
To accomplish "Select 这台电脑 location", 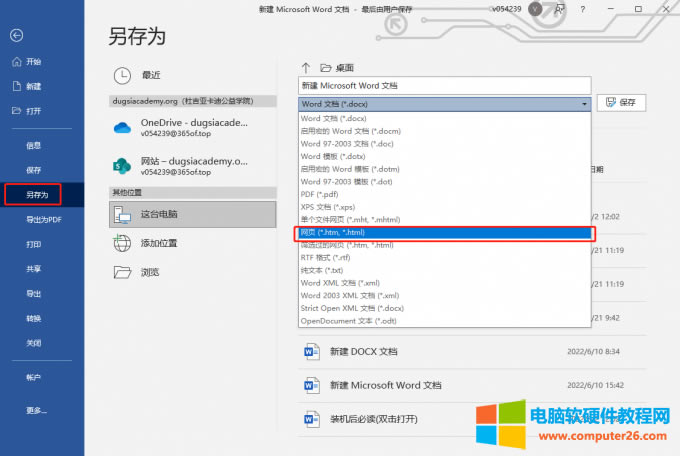I will click(x=193, y=214).
